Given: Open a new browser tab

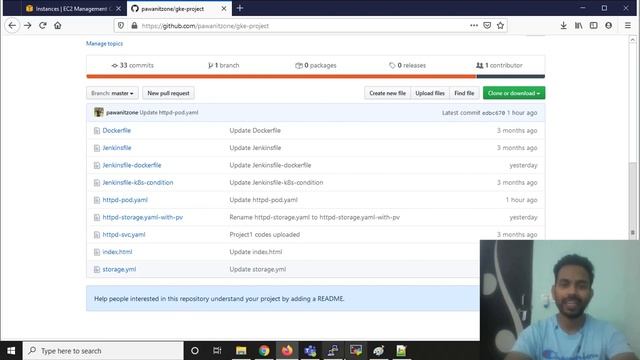Looking at the screenshot, I should point(240,8).
